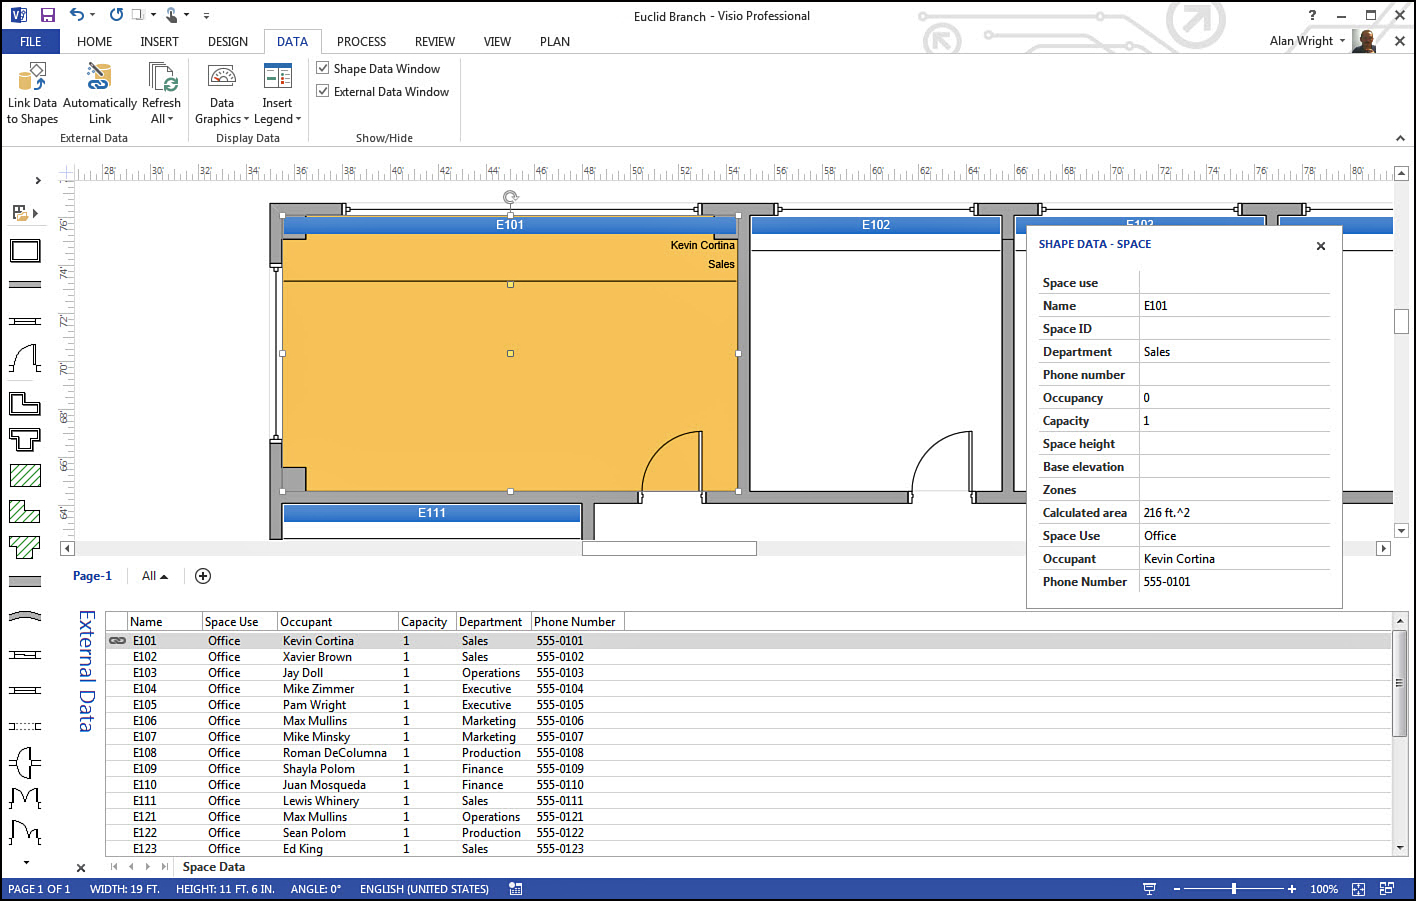Viewport: 1416px width, 901px height.
Task: Click the Link Data to Shapes icon
Action: 32,76
